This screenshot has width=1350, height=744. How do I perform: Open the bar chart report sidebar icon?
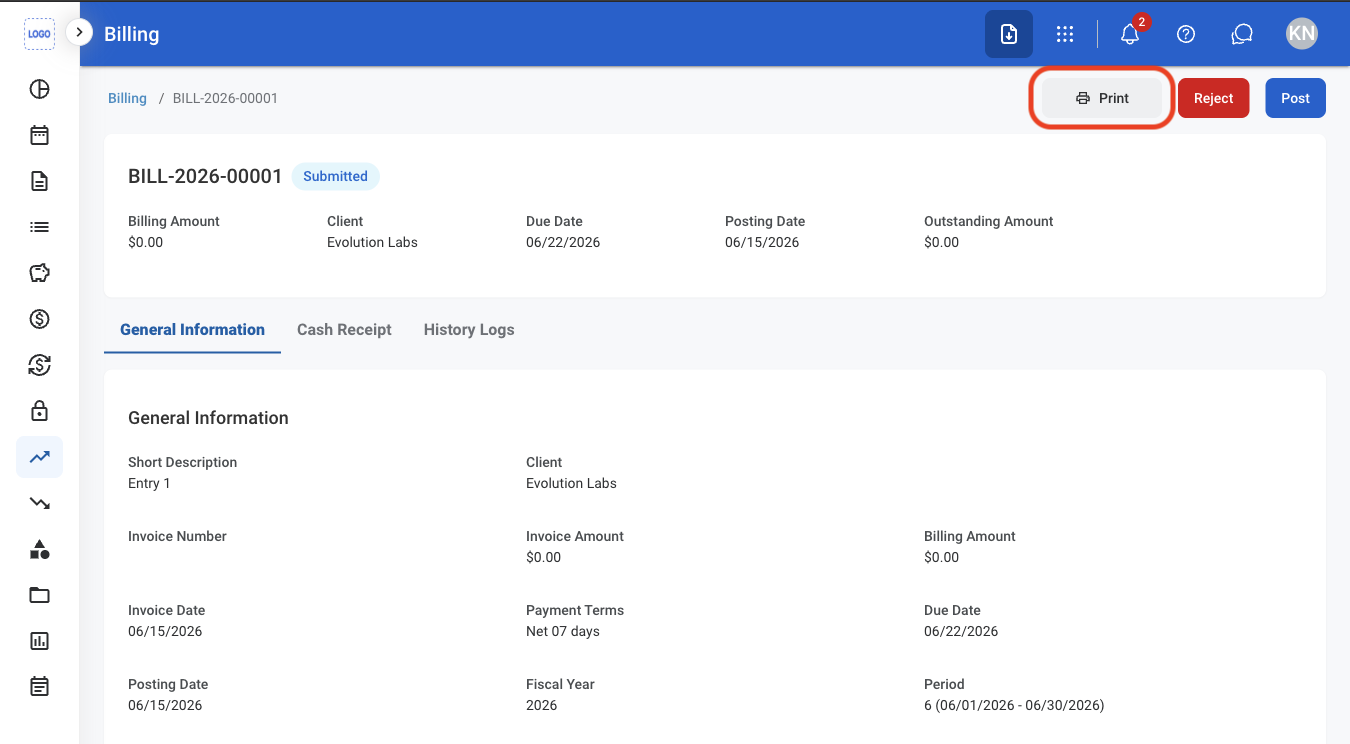click(39, 641)
